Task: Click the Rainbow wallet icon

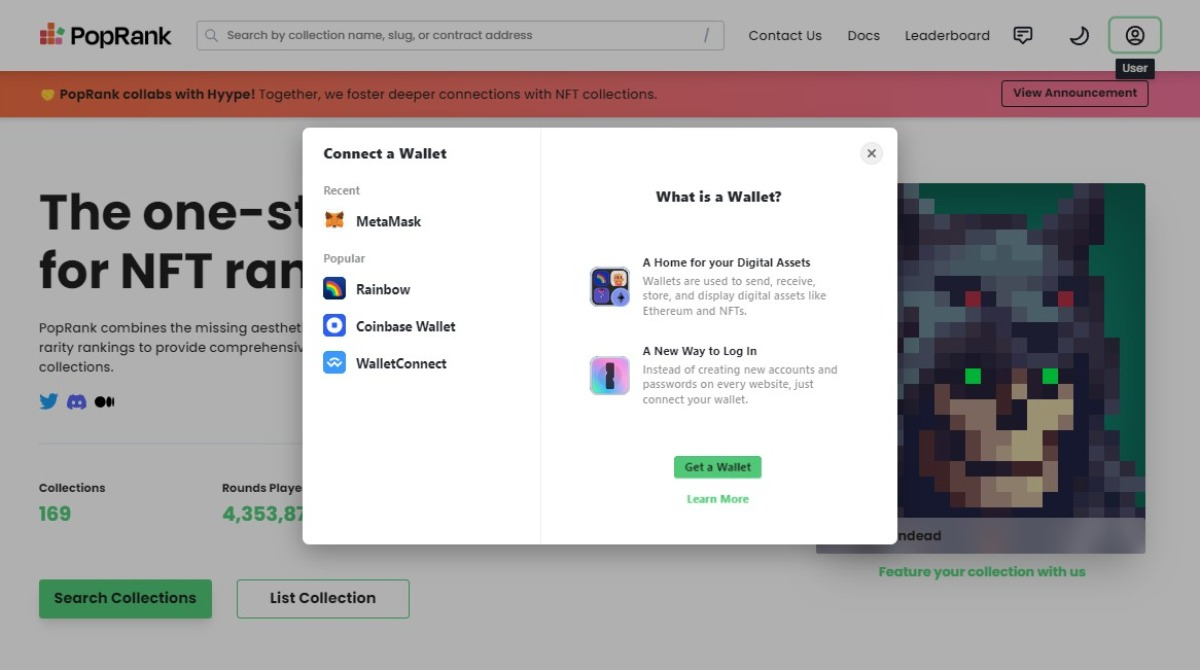Action: 334,289
